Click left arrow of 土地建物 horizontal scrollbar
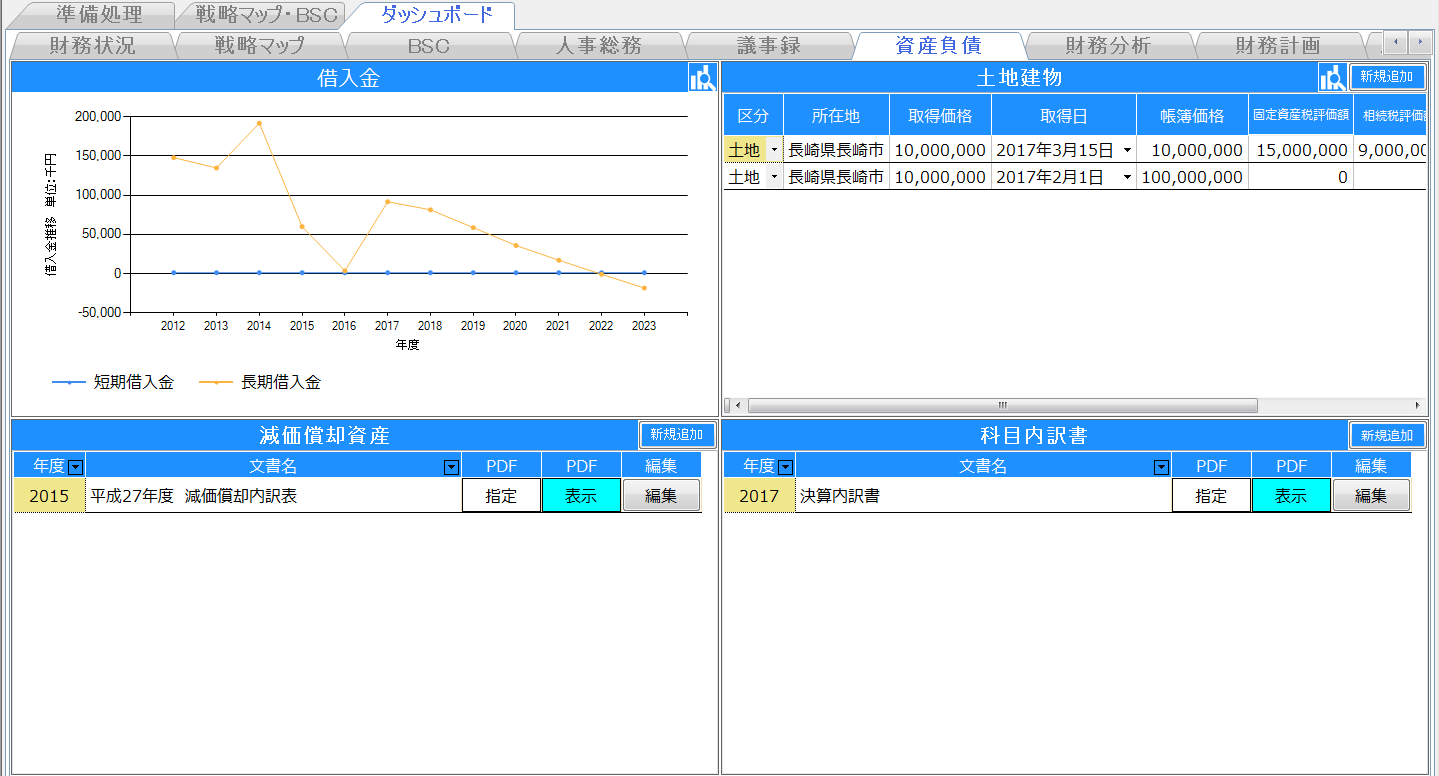1439x776 pixels. (737, 406)
